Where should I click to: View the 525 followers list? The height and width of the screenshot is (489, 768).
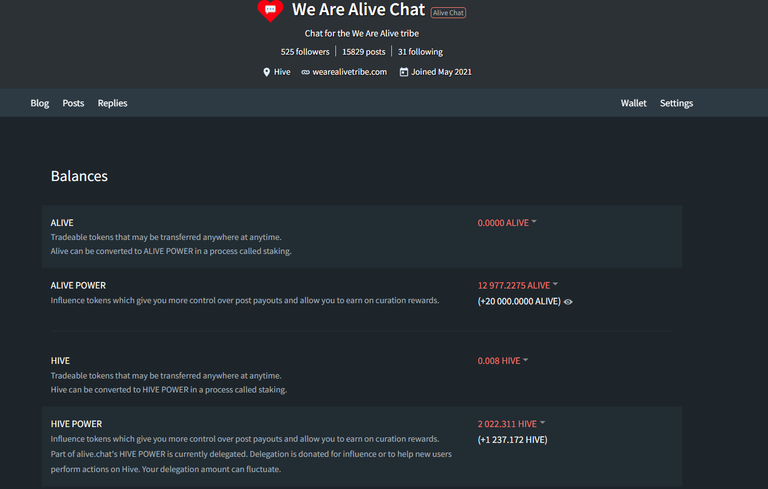(x=305, y=51)
